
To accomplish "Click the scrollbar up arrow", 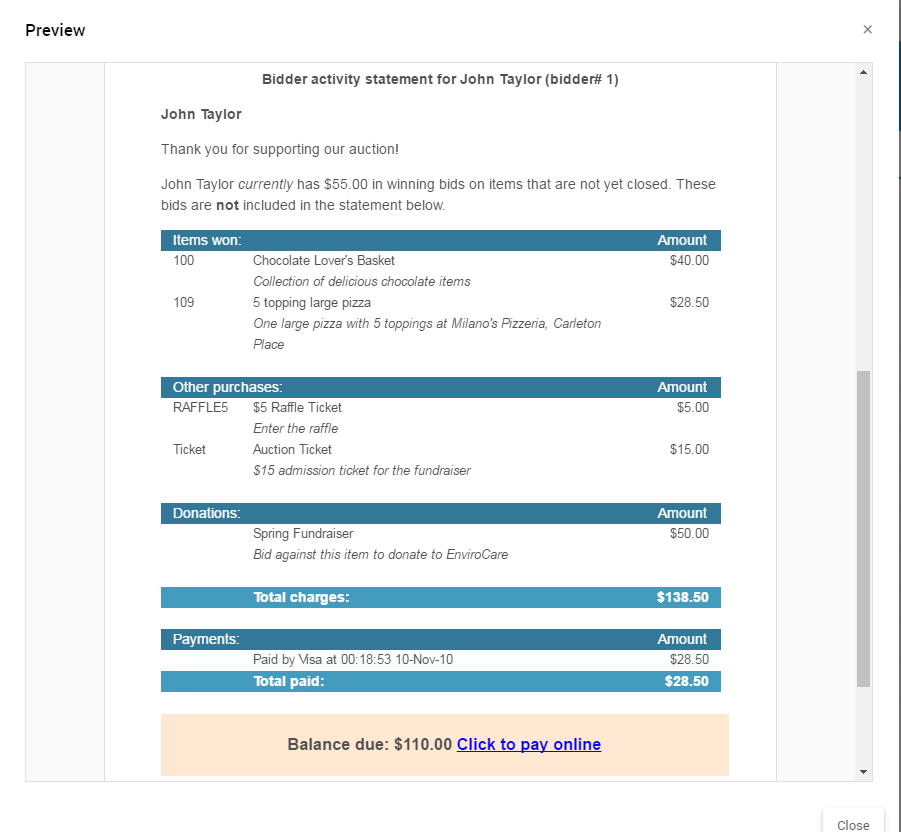I will (x=863, y=72).
